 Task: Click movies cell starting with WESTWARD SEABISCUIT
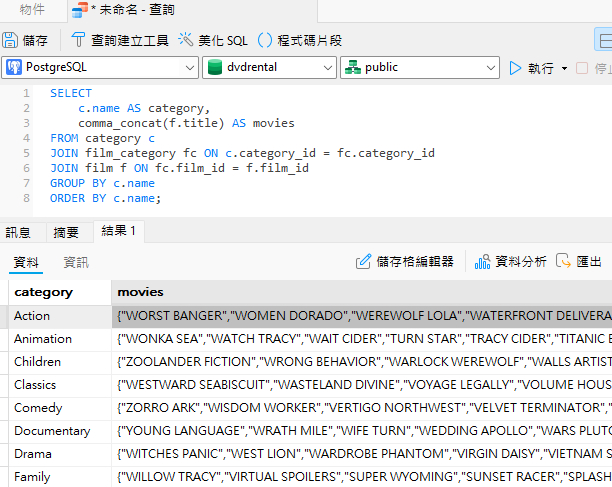tap(361, 385)
